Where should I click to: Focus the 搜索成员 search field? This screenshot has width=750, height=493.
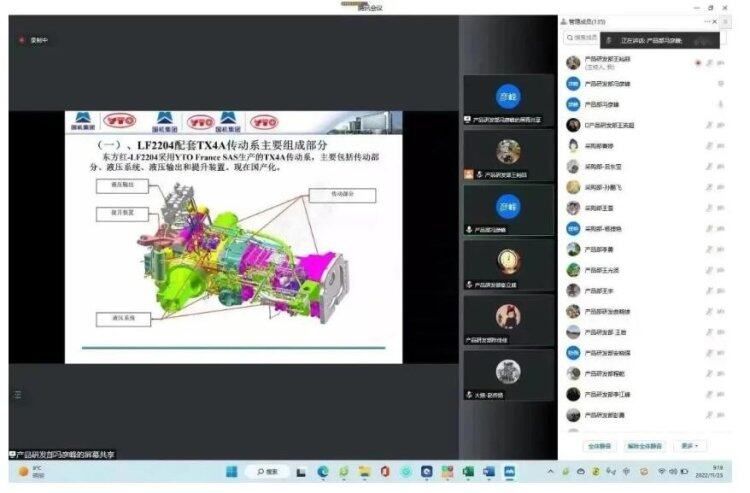(581, 37)
